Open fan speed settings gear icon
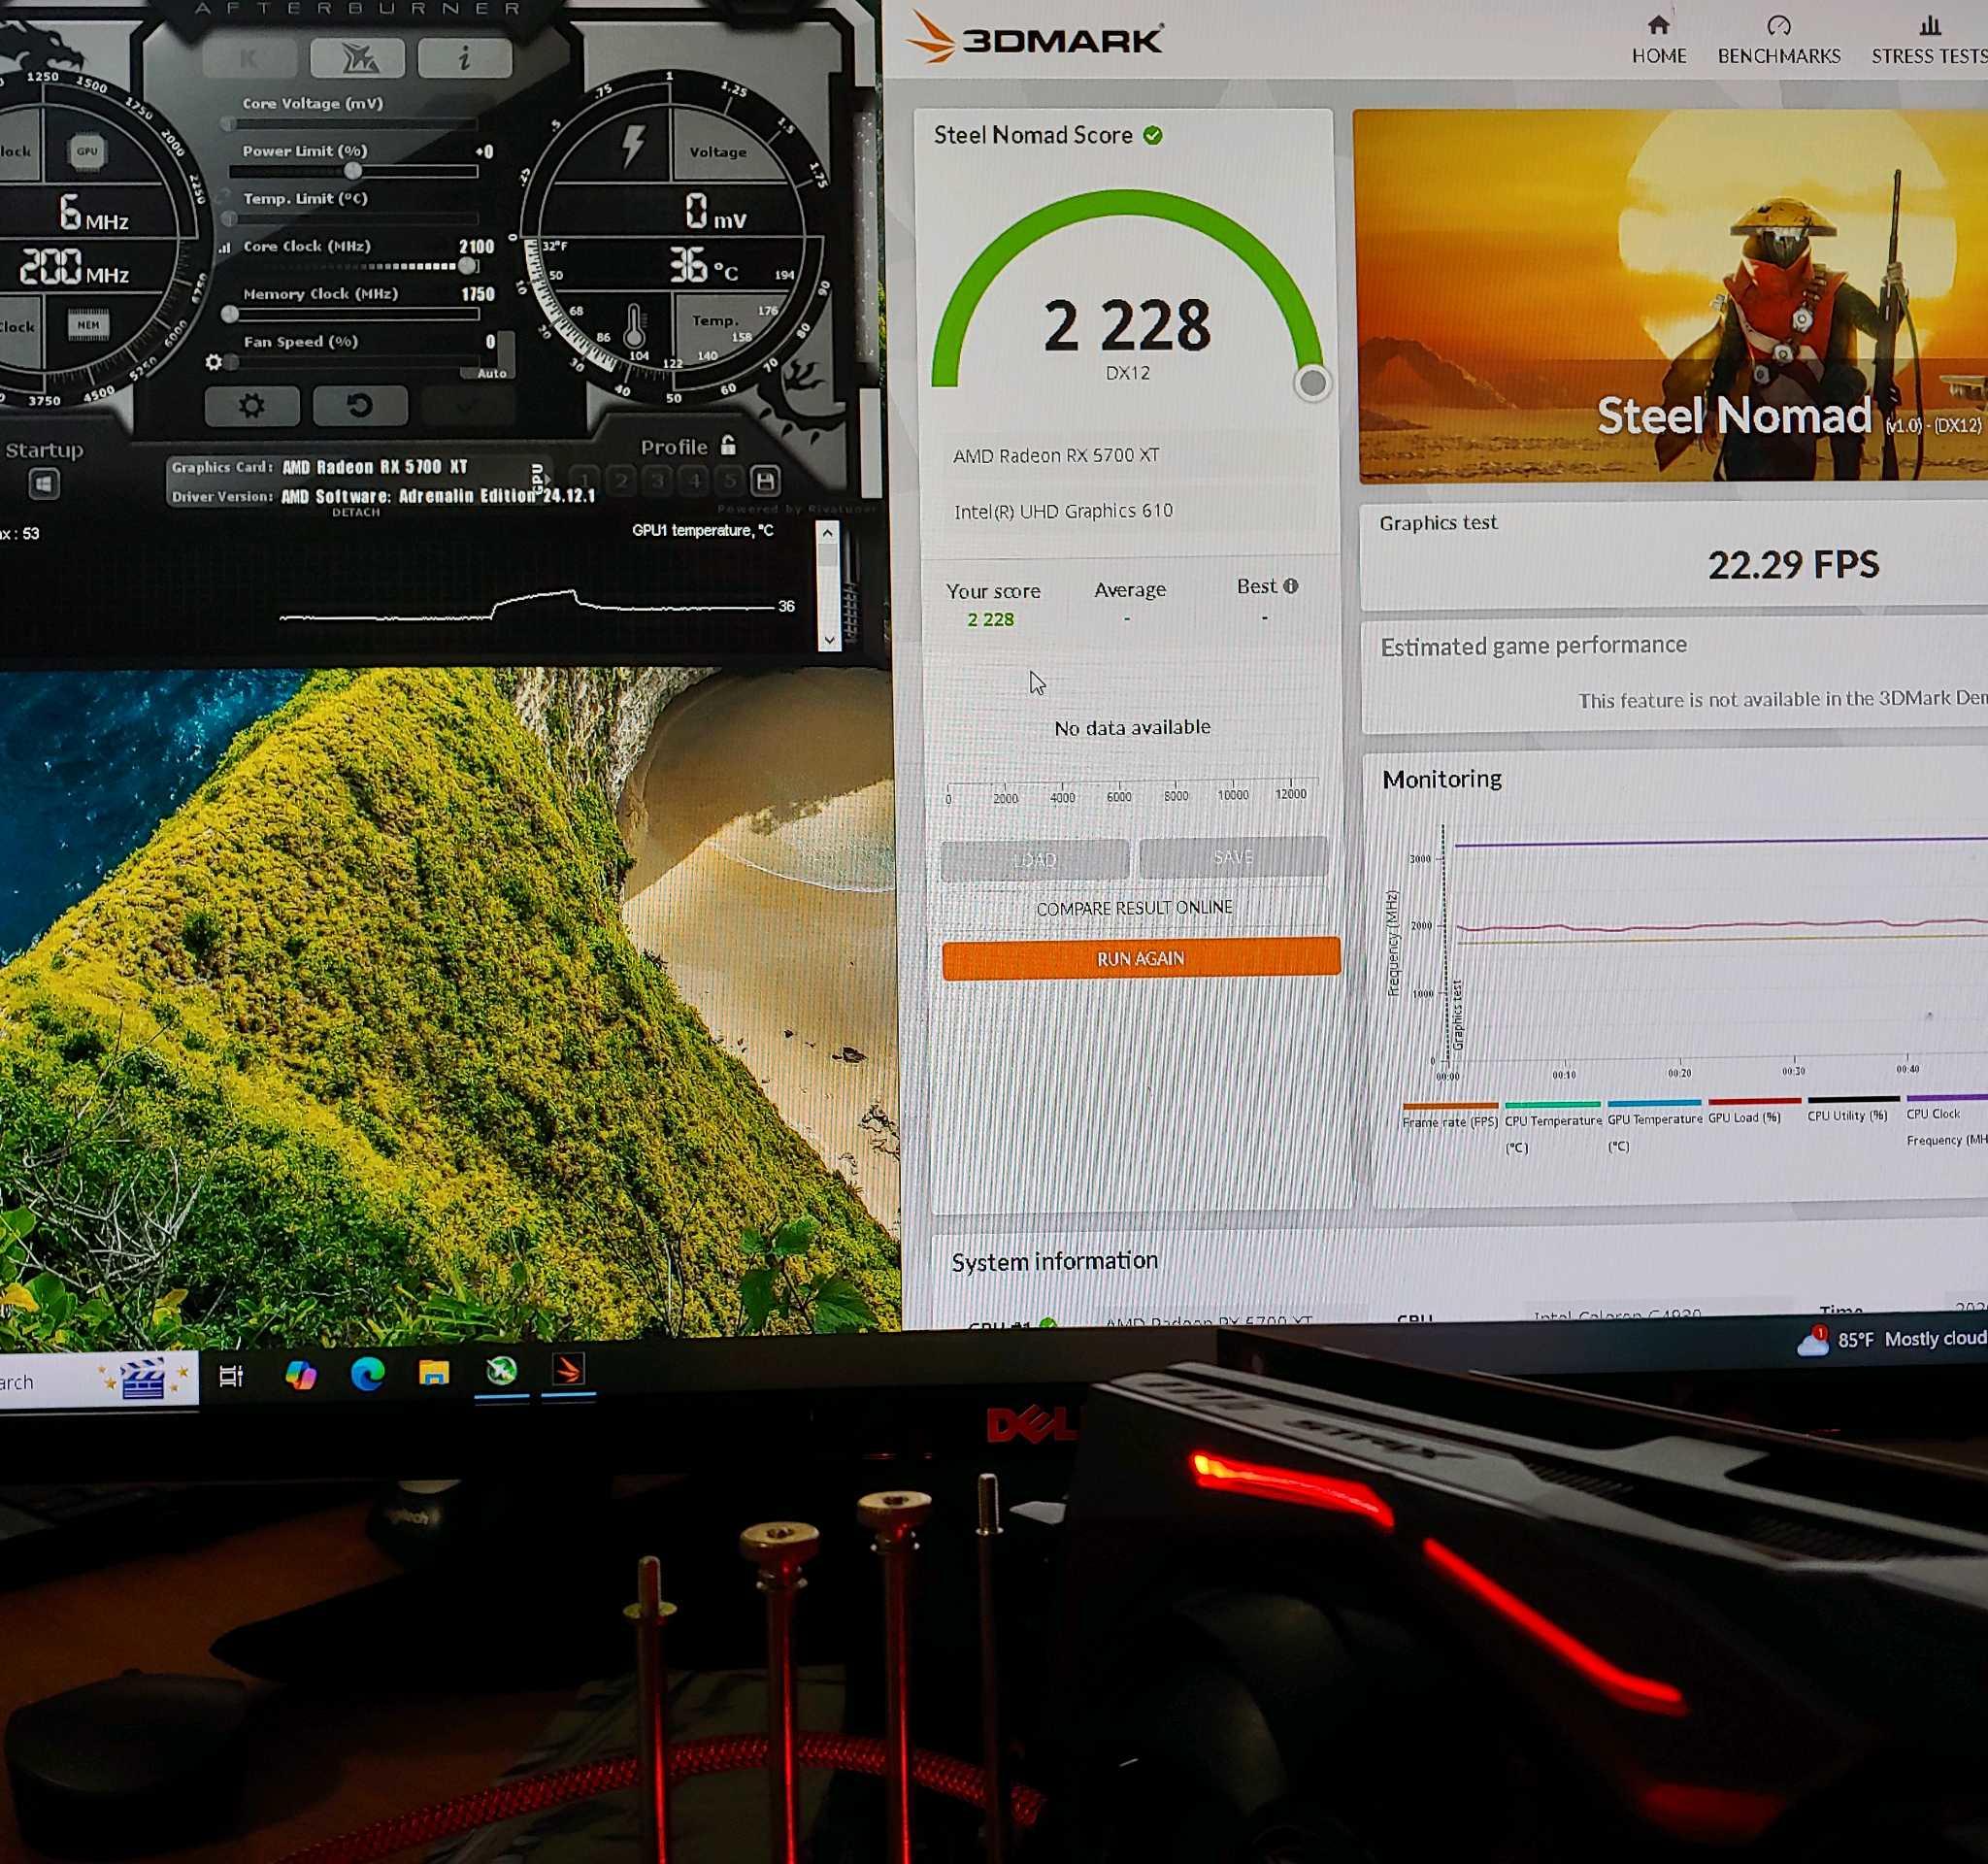 pos(213,362)
